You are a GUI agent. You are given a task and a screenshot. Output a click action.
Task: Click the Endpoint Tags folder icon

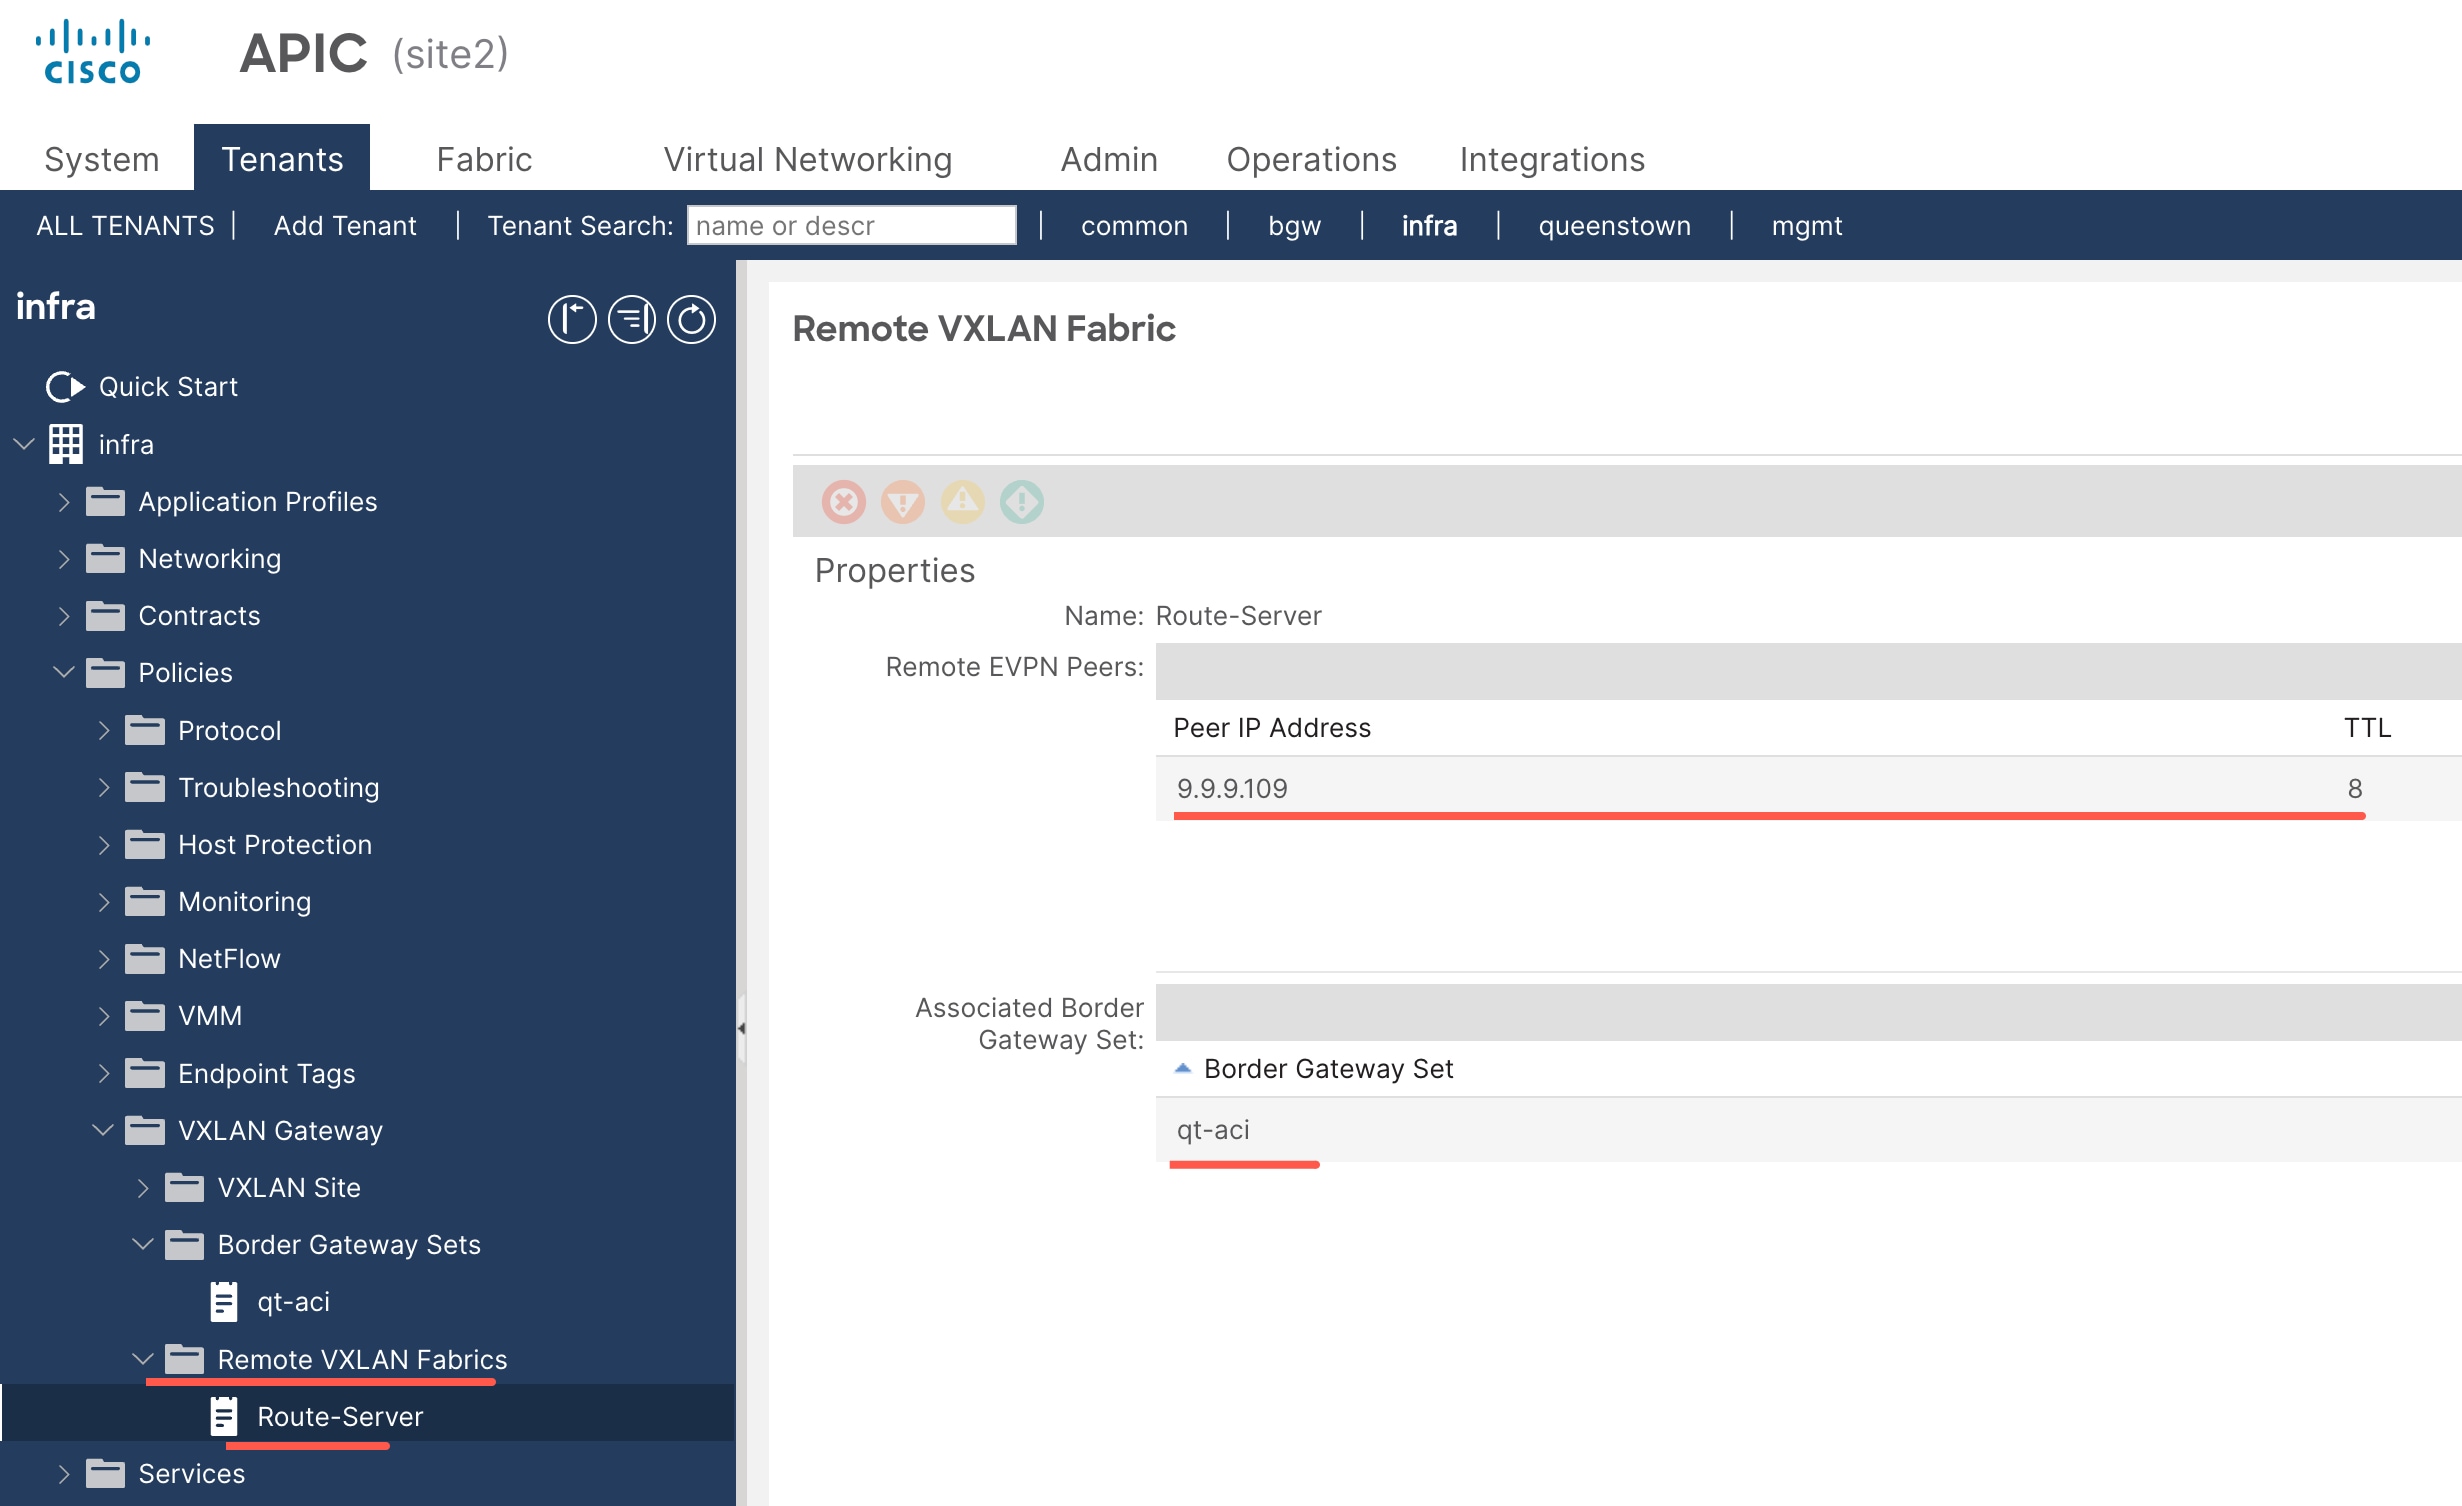pos(145,1073)
